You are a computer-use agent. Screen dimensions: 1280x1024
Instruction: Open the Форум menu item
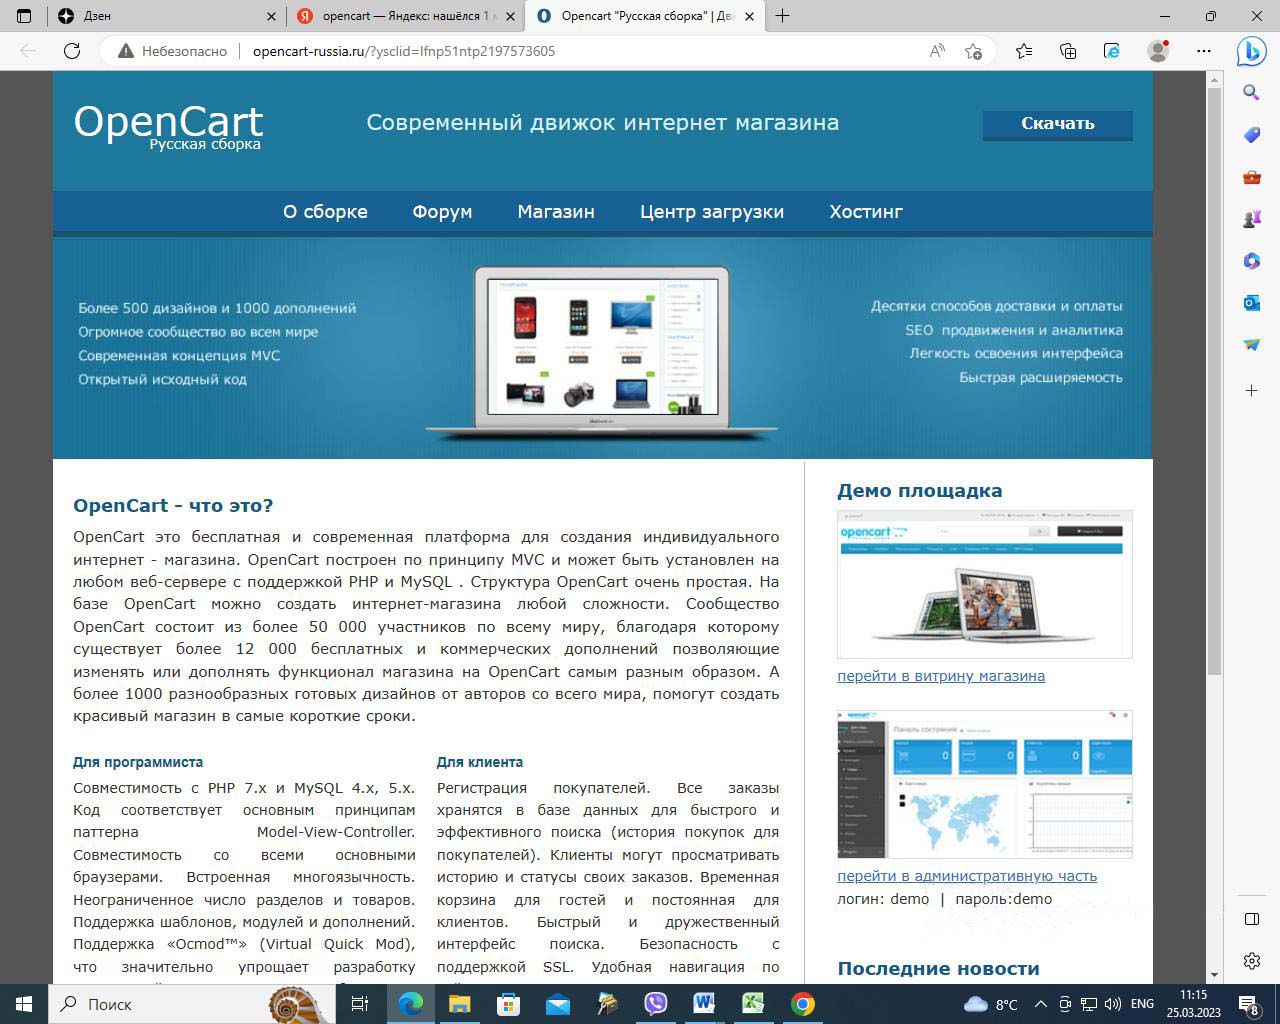442,212
